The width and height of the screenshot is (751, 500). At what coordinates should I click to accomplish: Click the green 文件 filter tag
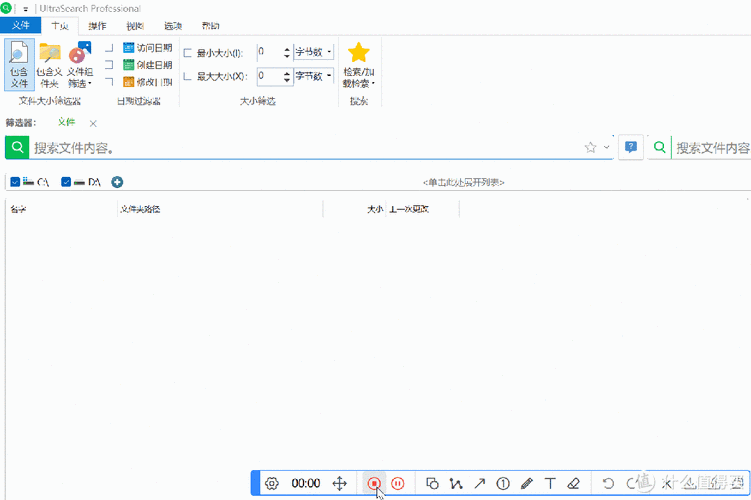[x=66, y=123]
